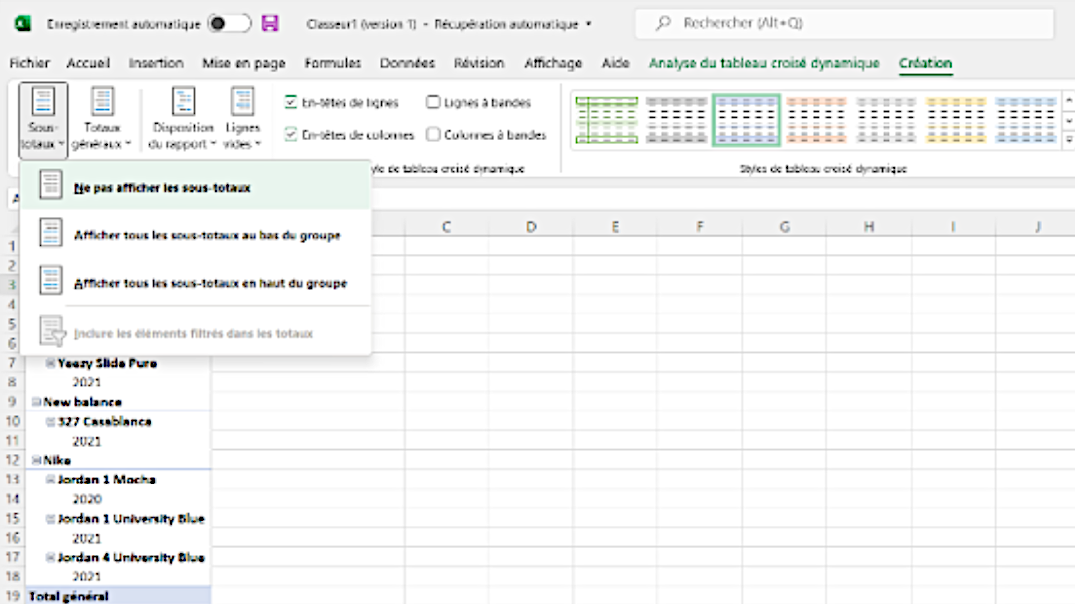Image resolution: width=1075 pixels, height=604 pixels.
Task: Open the Formules ribbon tab
Action: (x=332, y=63)
